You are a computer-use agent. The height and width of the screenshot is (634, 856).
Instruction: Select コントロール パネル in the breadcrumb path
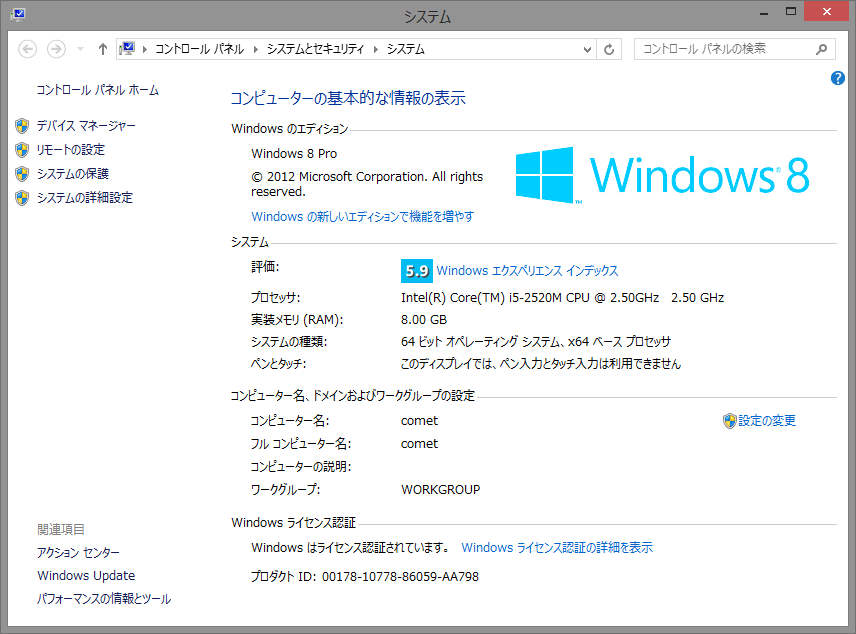(x=199, y=49)
